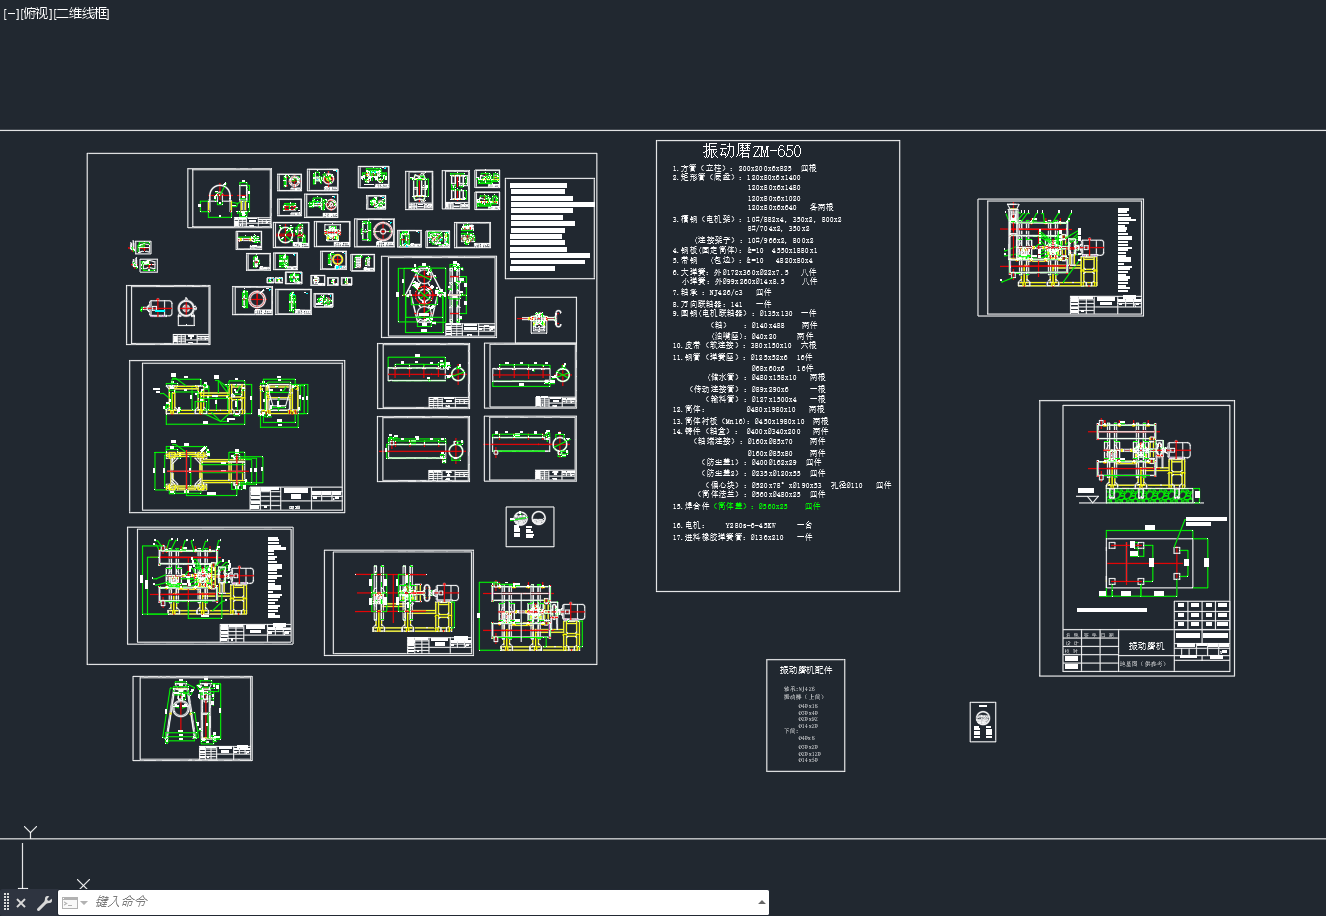Grab the command line drag grip handle
Screen dimensions: 1326x916
pyautogui.click(x=6, y=903)
